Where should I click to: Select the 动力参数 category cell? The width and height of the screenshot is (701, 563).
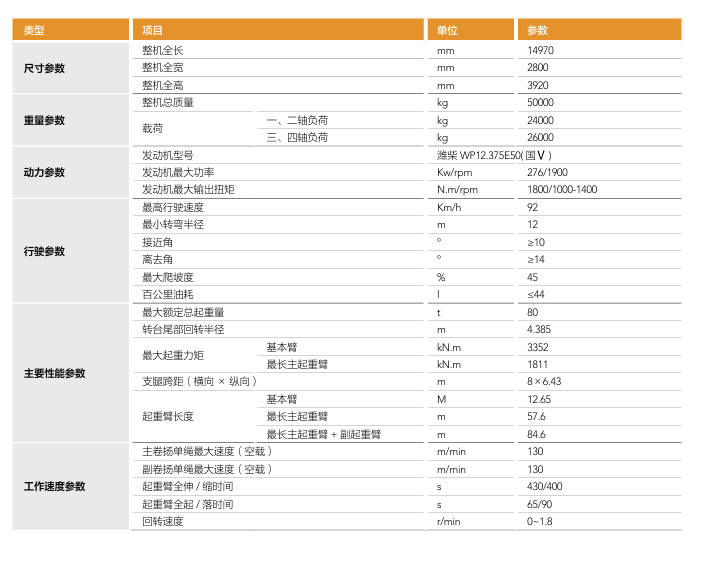71,172
